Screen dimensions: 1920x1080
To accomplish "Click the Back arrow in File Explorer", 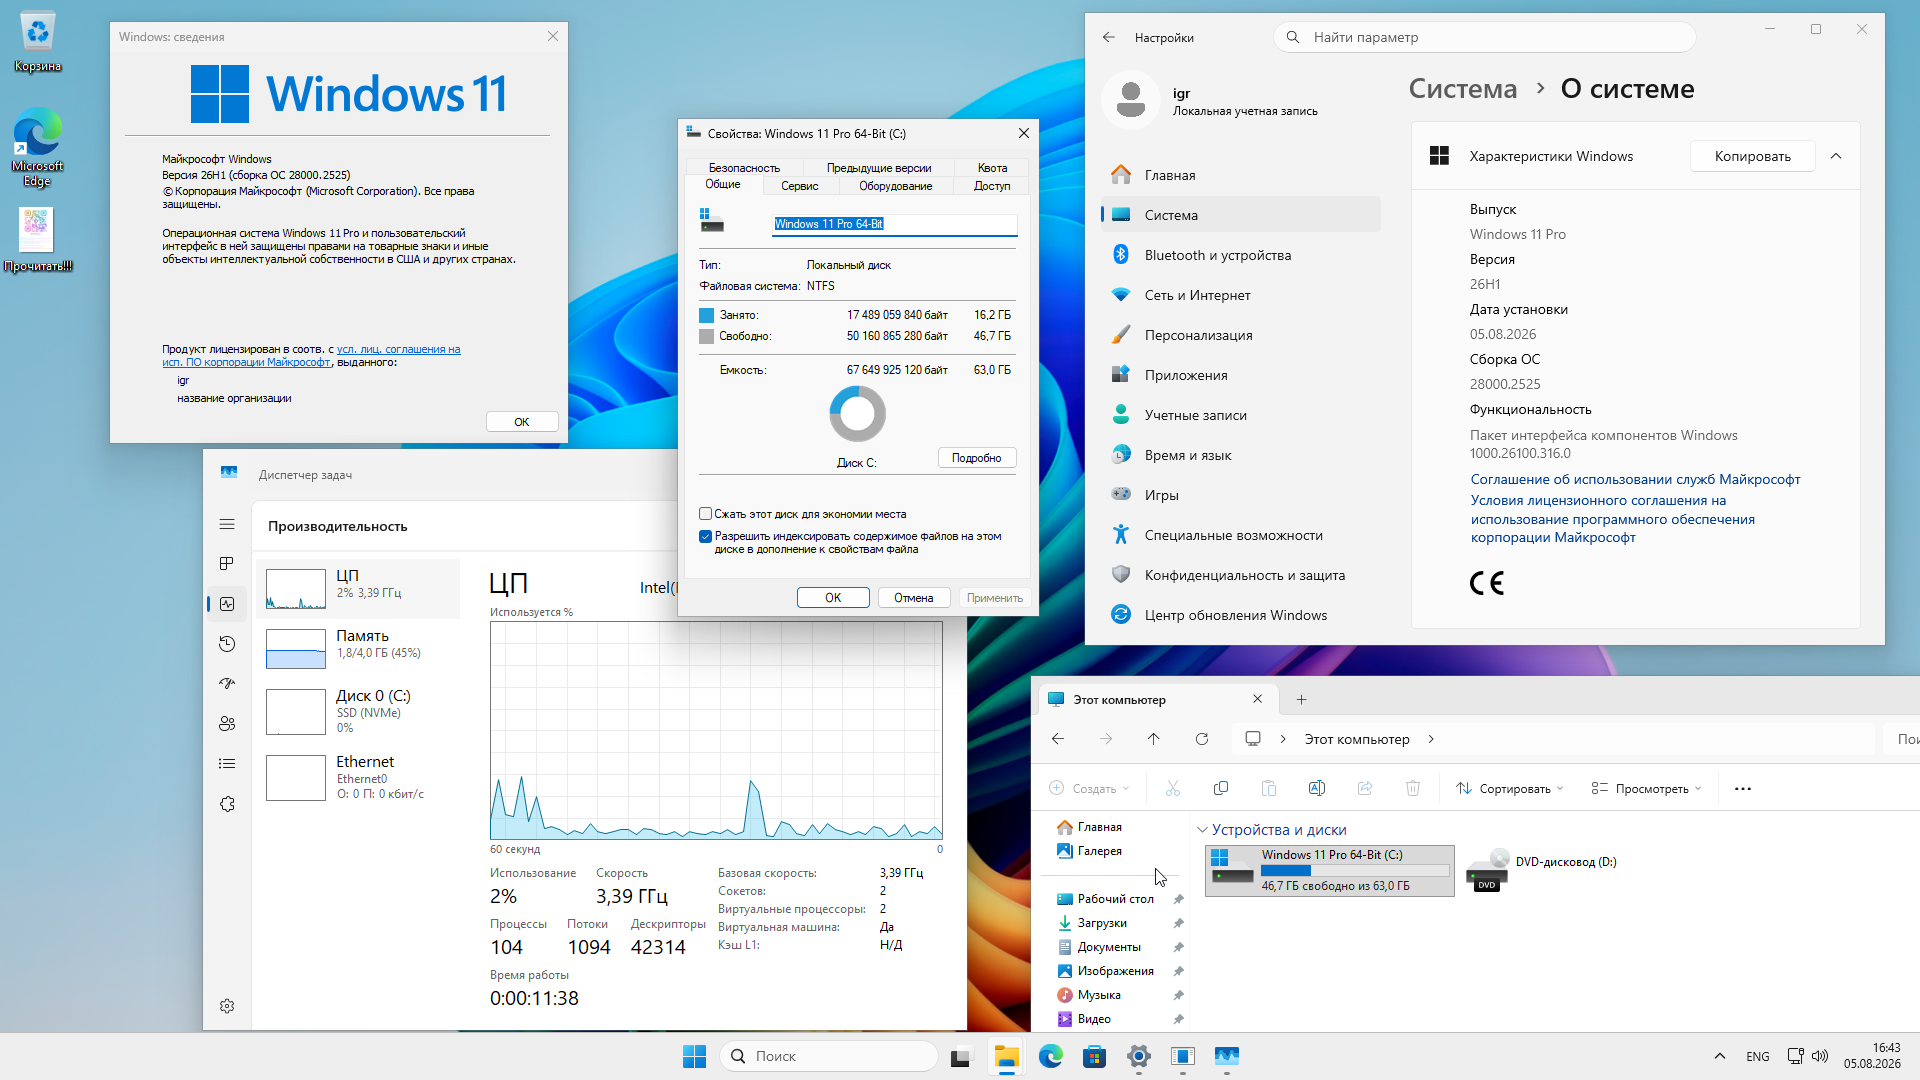I will coord(1058,739).
